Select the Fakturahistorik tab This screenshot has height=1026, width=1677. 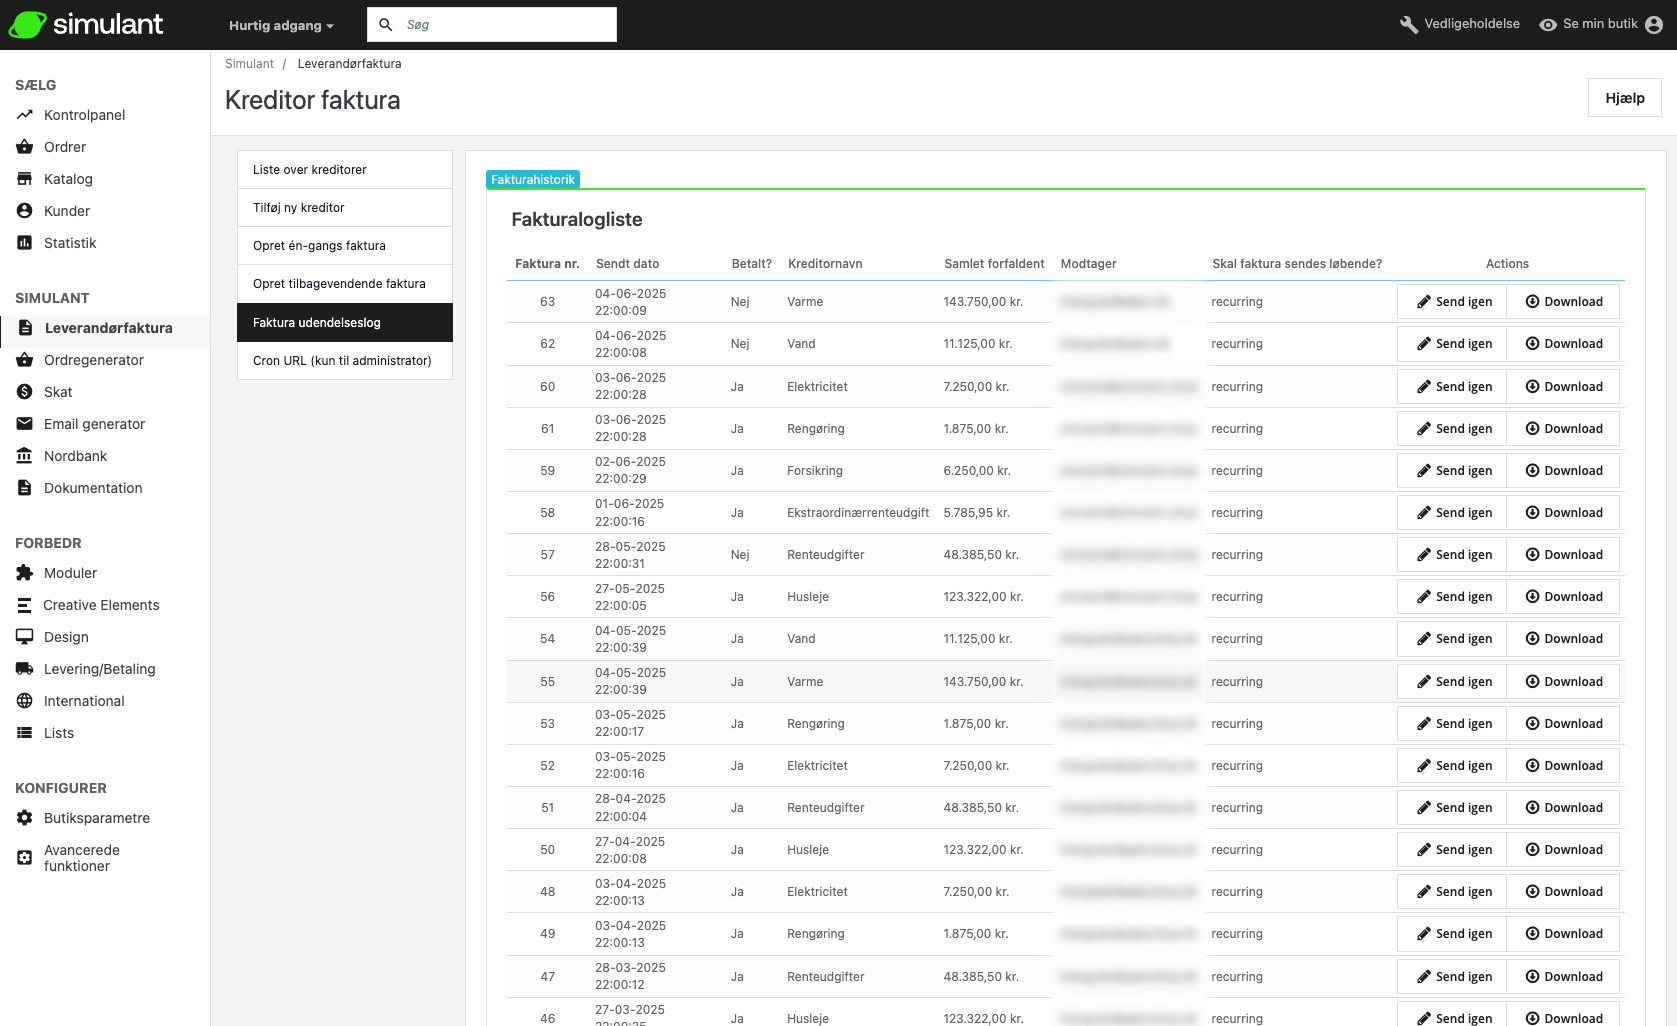[x=533, y=180]
